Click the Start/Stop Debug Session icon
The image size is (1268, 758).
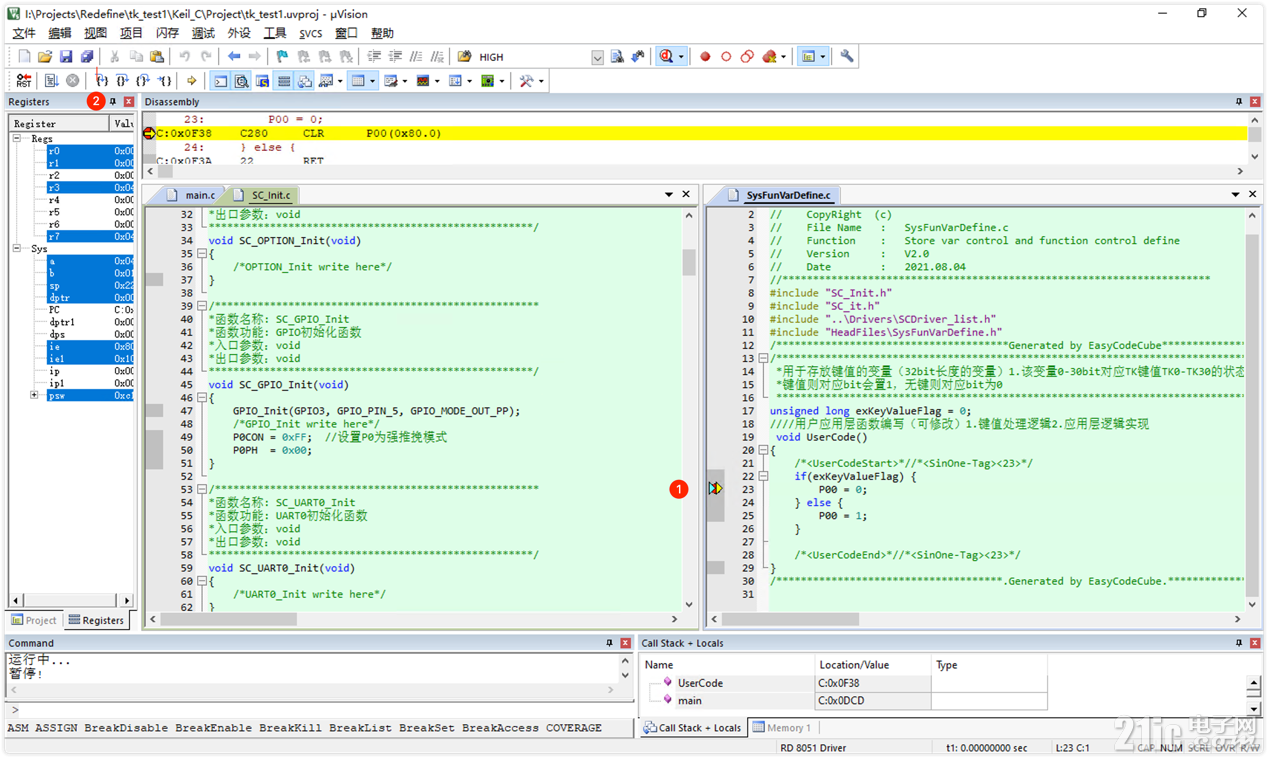coord(666,57)
